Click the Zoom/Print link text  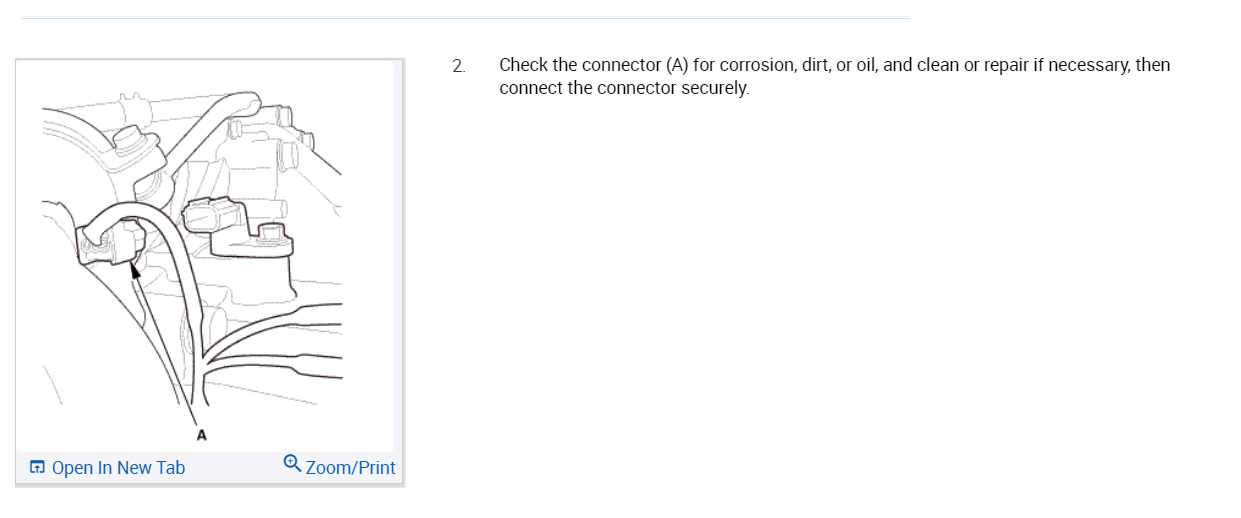coord(350,468)
